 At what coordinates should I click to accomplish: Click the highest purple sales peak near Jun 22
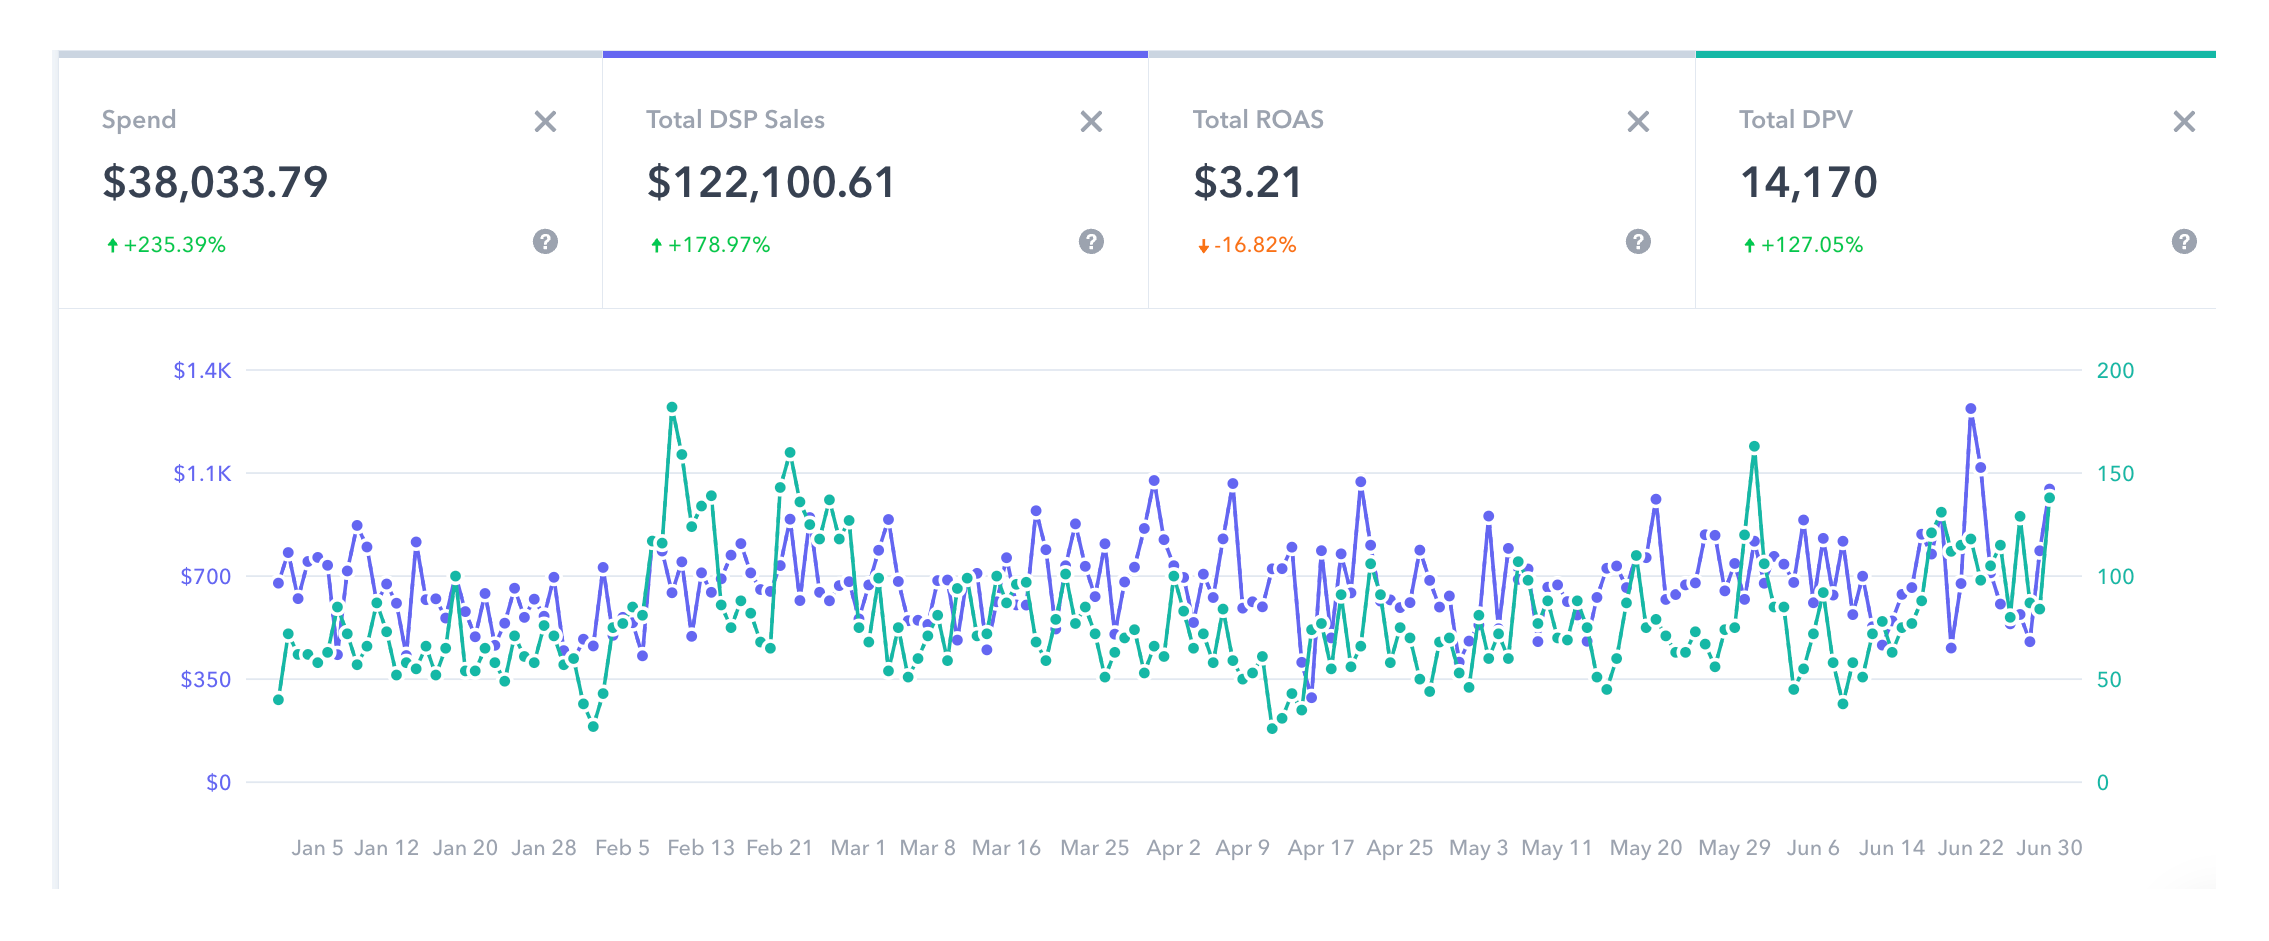(x=1970, y=409)
